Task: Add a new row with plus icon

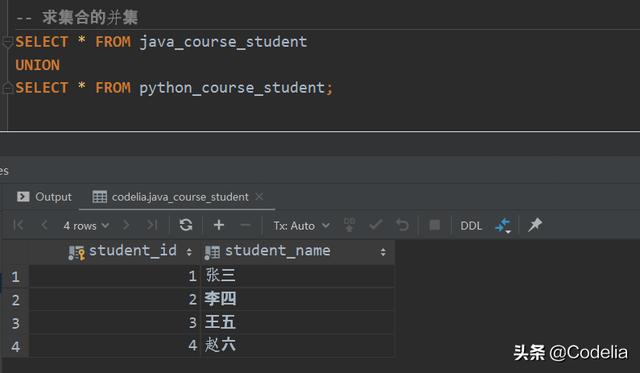Action: pyautogui.click(x=219, y=225)
